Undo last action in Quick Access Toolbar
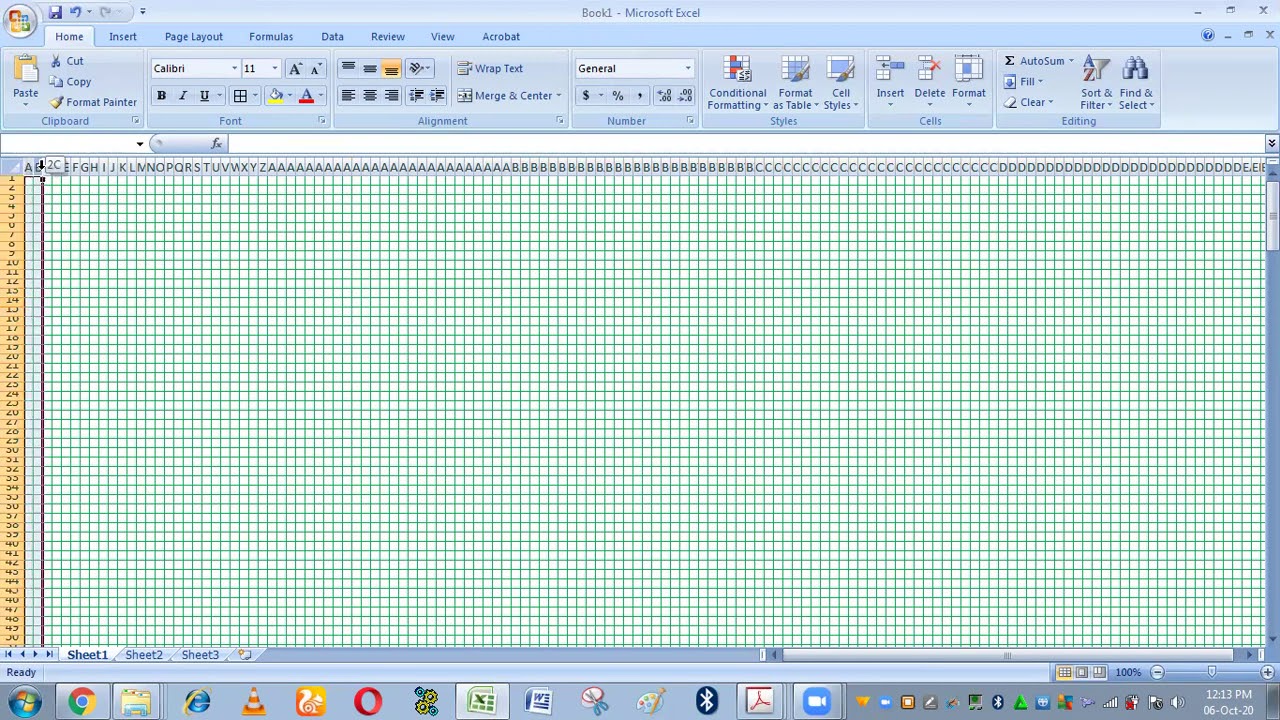1280x720 pixels. coord(75,12)
